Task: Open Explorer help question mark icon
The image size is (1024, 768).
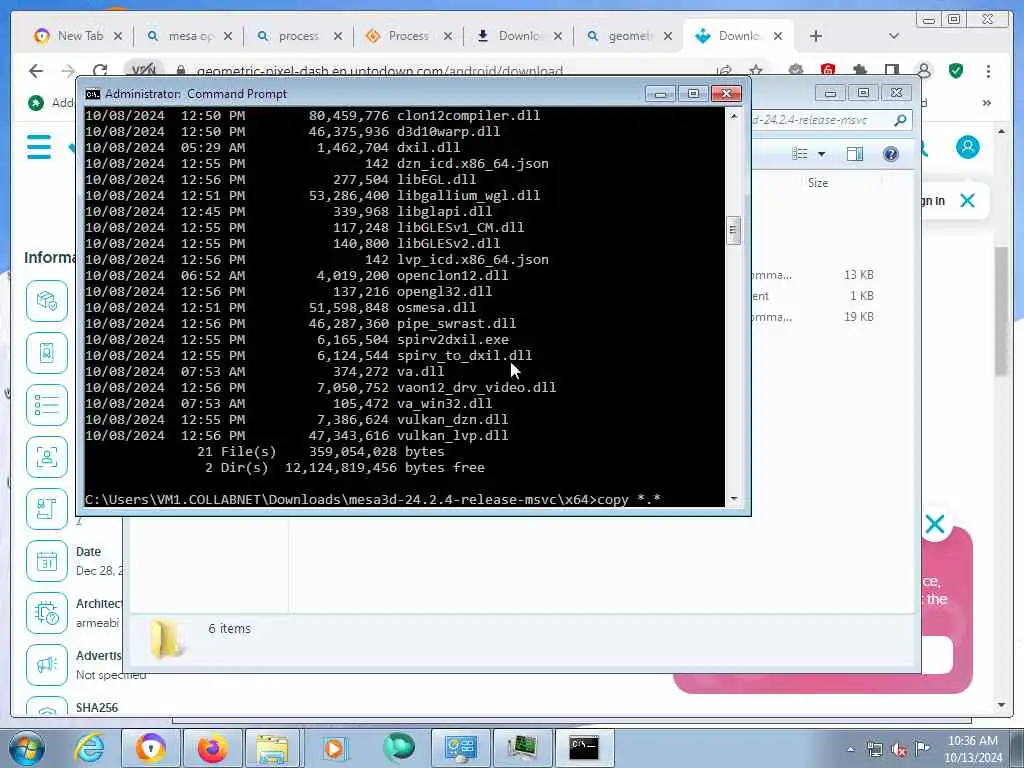Action: tap(891, 153)
